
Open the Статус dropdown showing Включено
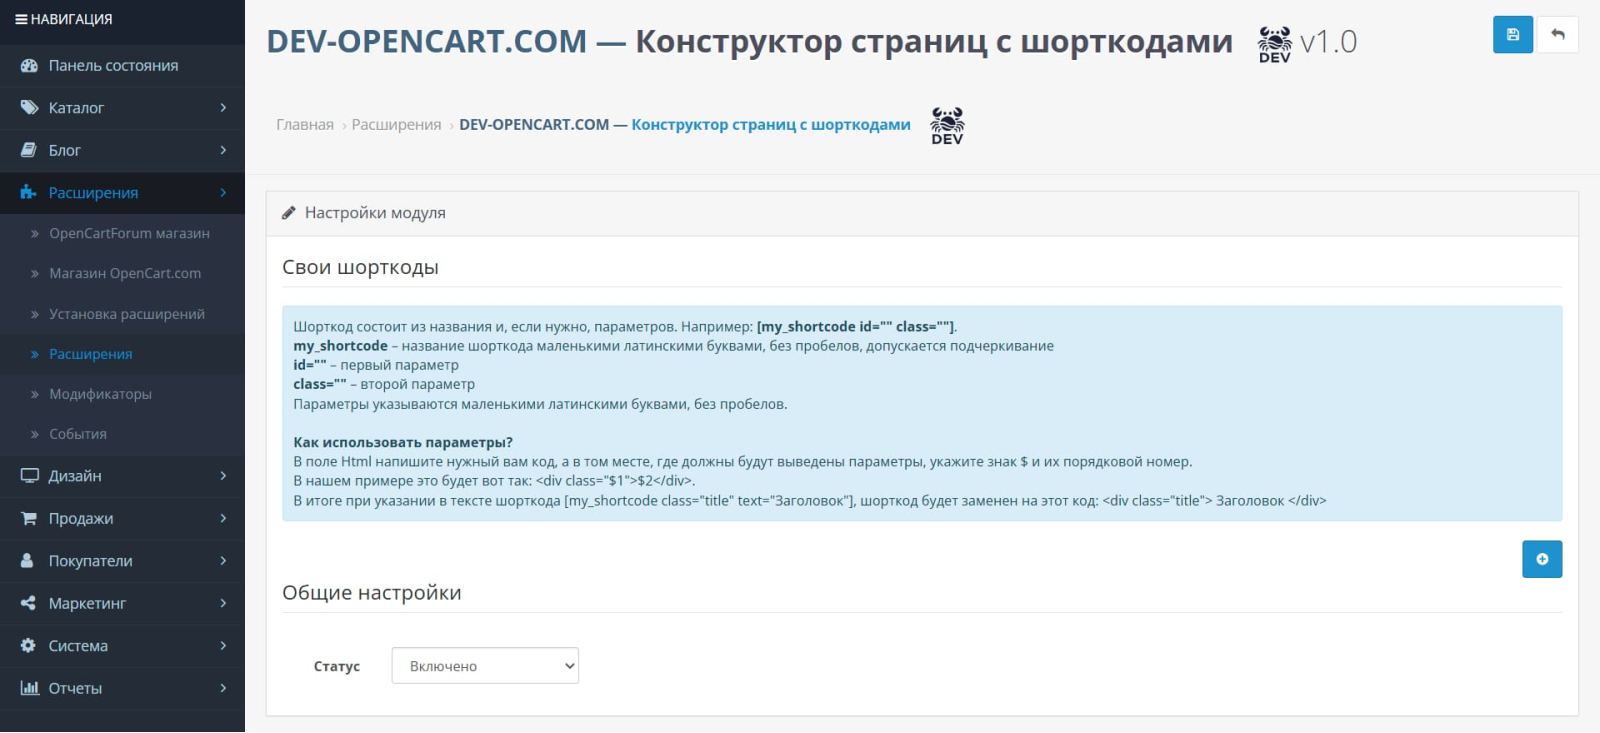[x=485, y=666]
